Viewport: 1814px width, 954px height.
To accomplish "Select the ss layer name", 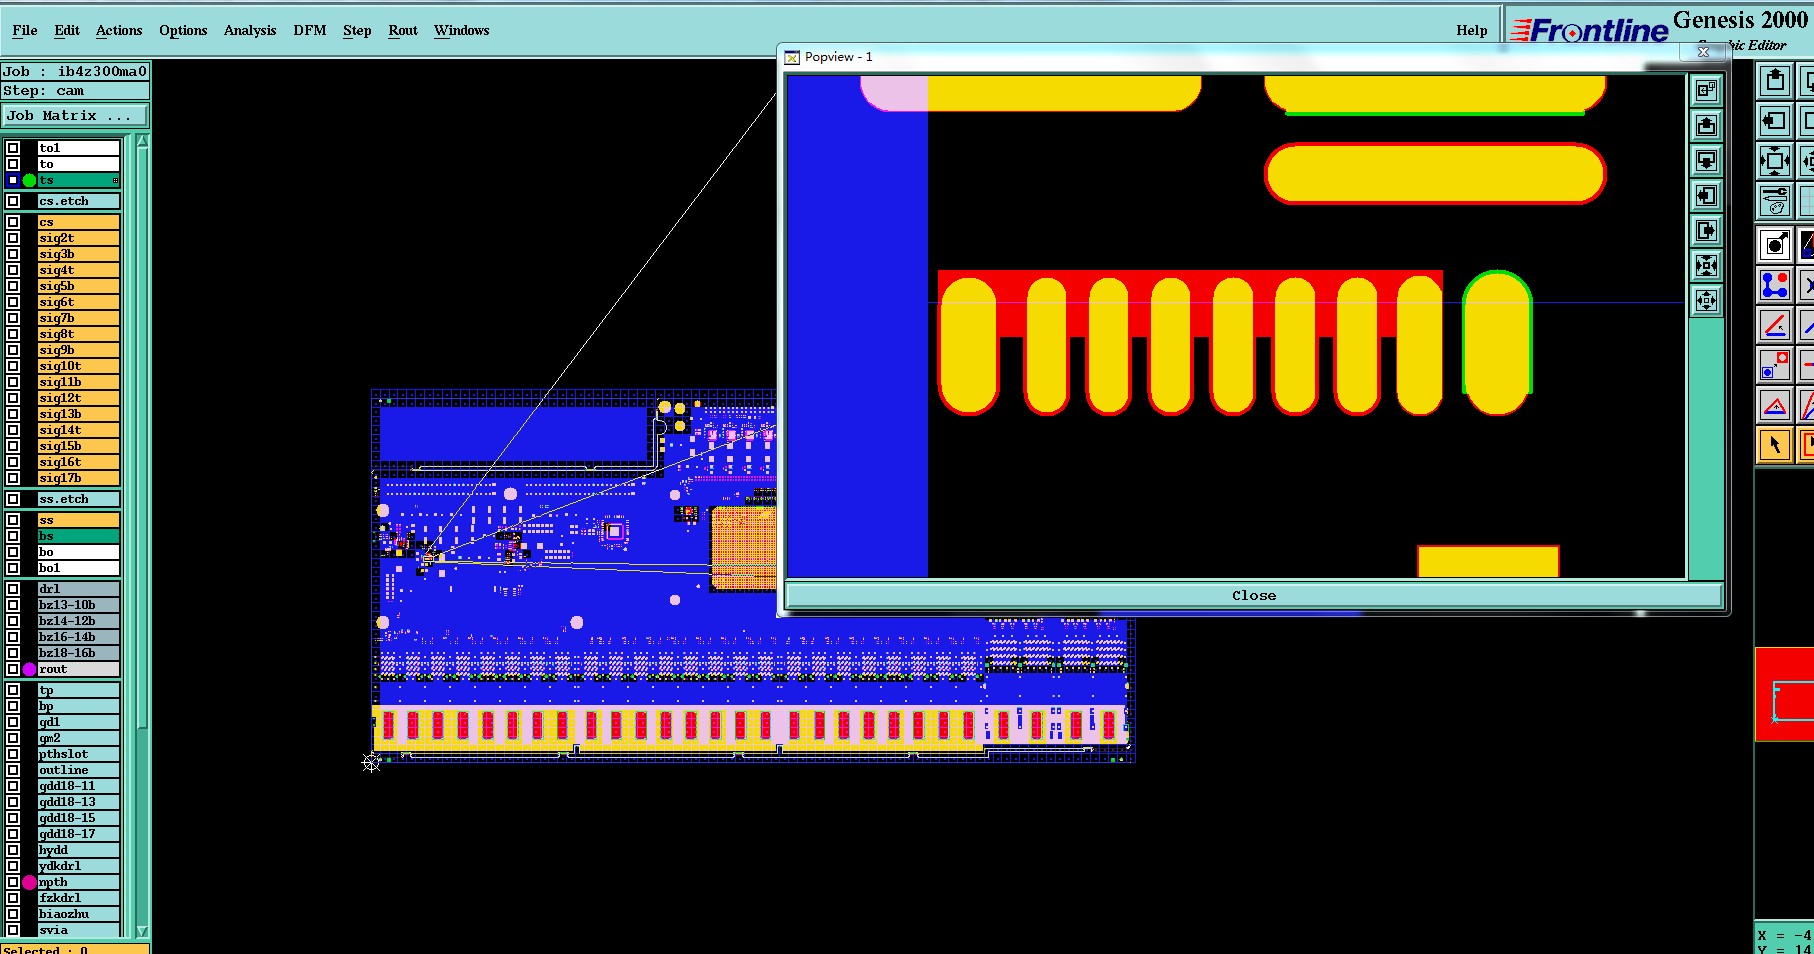I will pyautogui.click(x=78, y=520).
